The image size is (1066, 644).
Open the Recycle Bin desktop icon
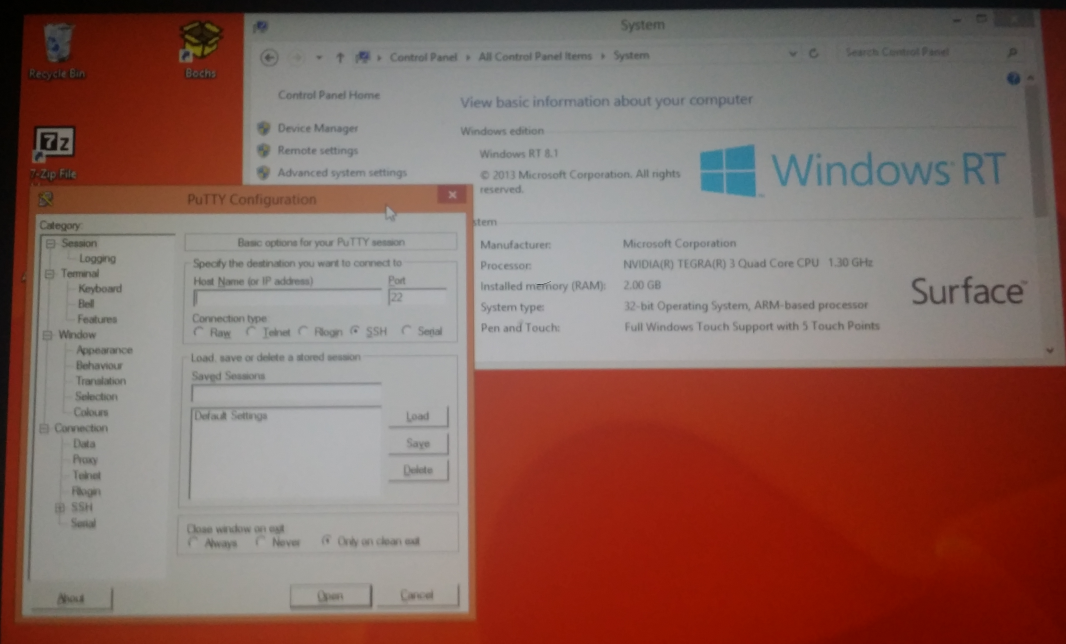coord(57,46)
